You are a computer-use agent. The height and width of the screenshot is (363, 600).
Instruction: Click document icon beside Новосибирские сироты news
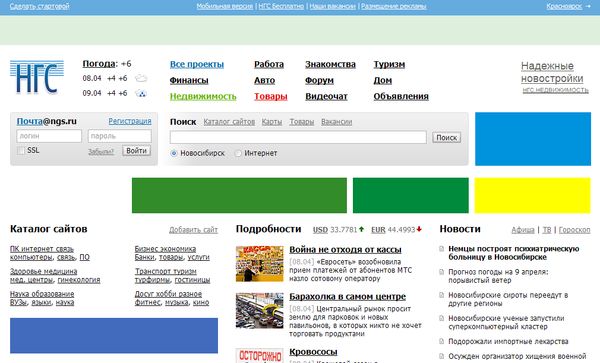click(442, 295)
